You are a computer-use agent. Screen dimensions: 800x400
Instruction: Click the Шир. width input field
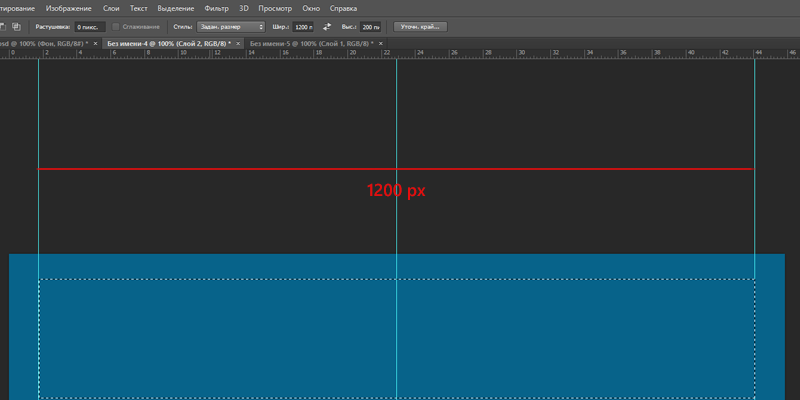(303, 26)
